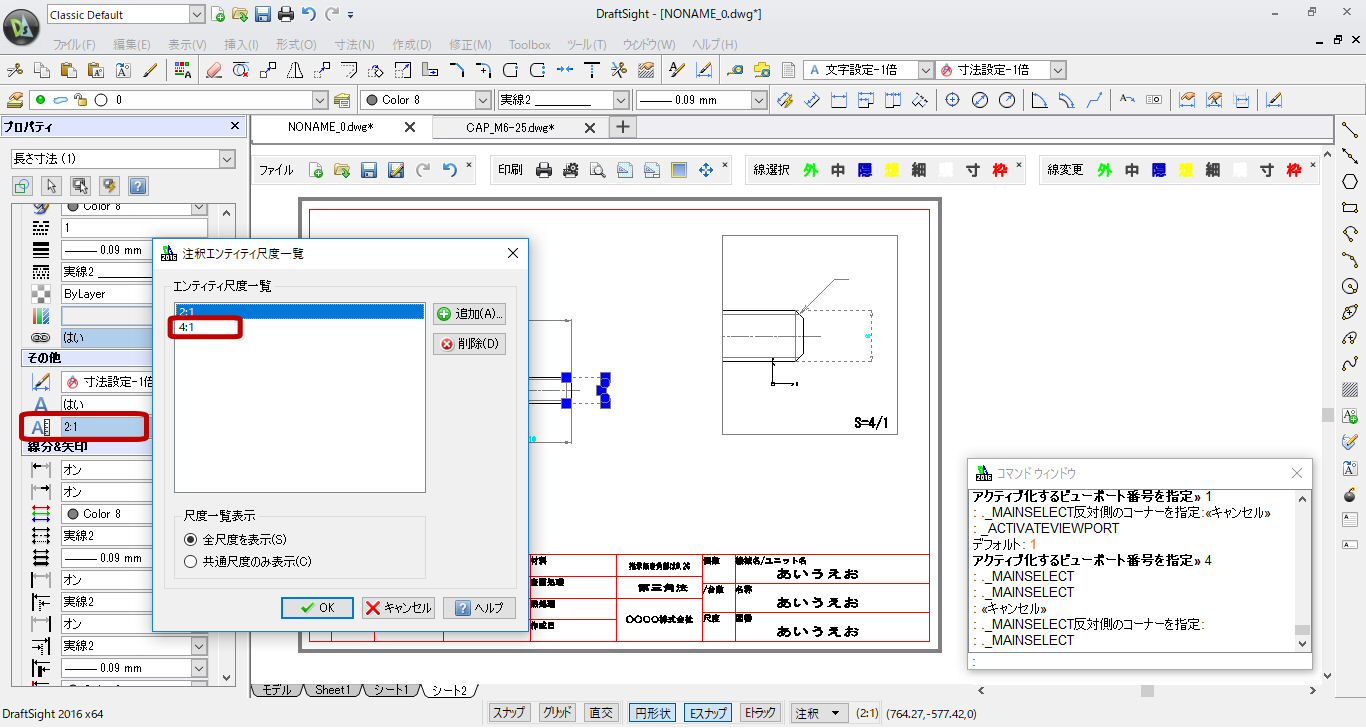Open the Toolbox menu
The width and height of the screenshot is (1366, 728).
point(529,45)
